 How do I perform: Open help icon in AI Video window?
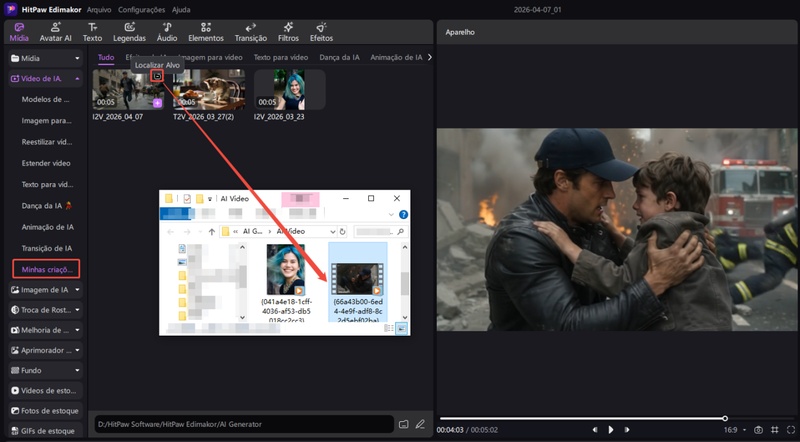403,214
